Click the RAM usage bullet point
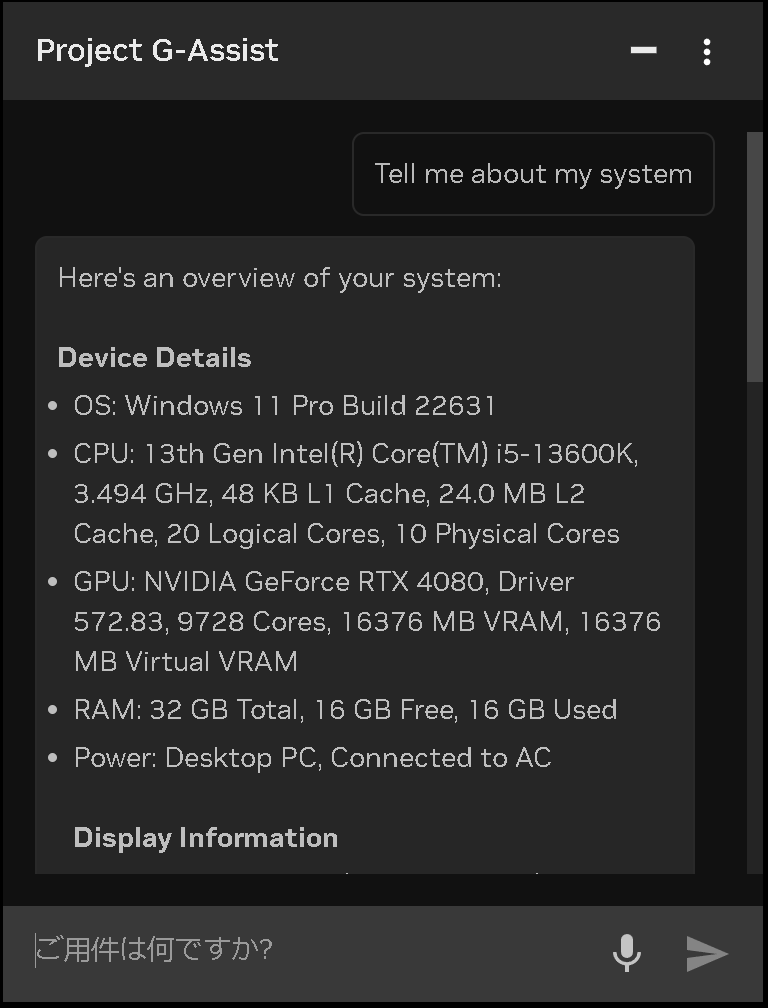This screenshot has height=1008, width=768. [x=345, y=709]
